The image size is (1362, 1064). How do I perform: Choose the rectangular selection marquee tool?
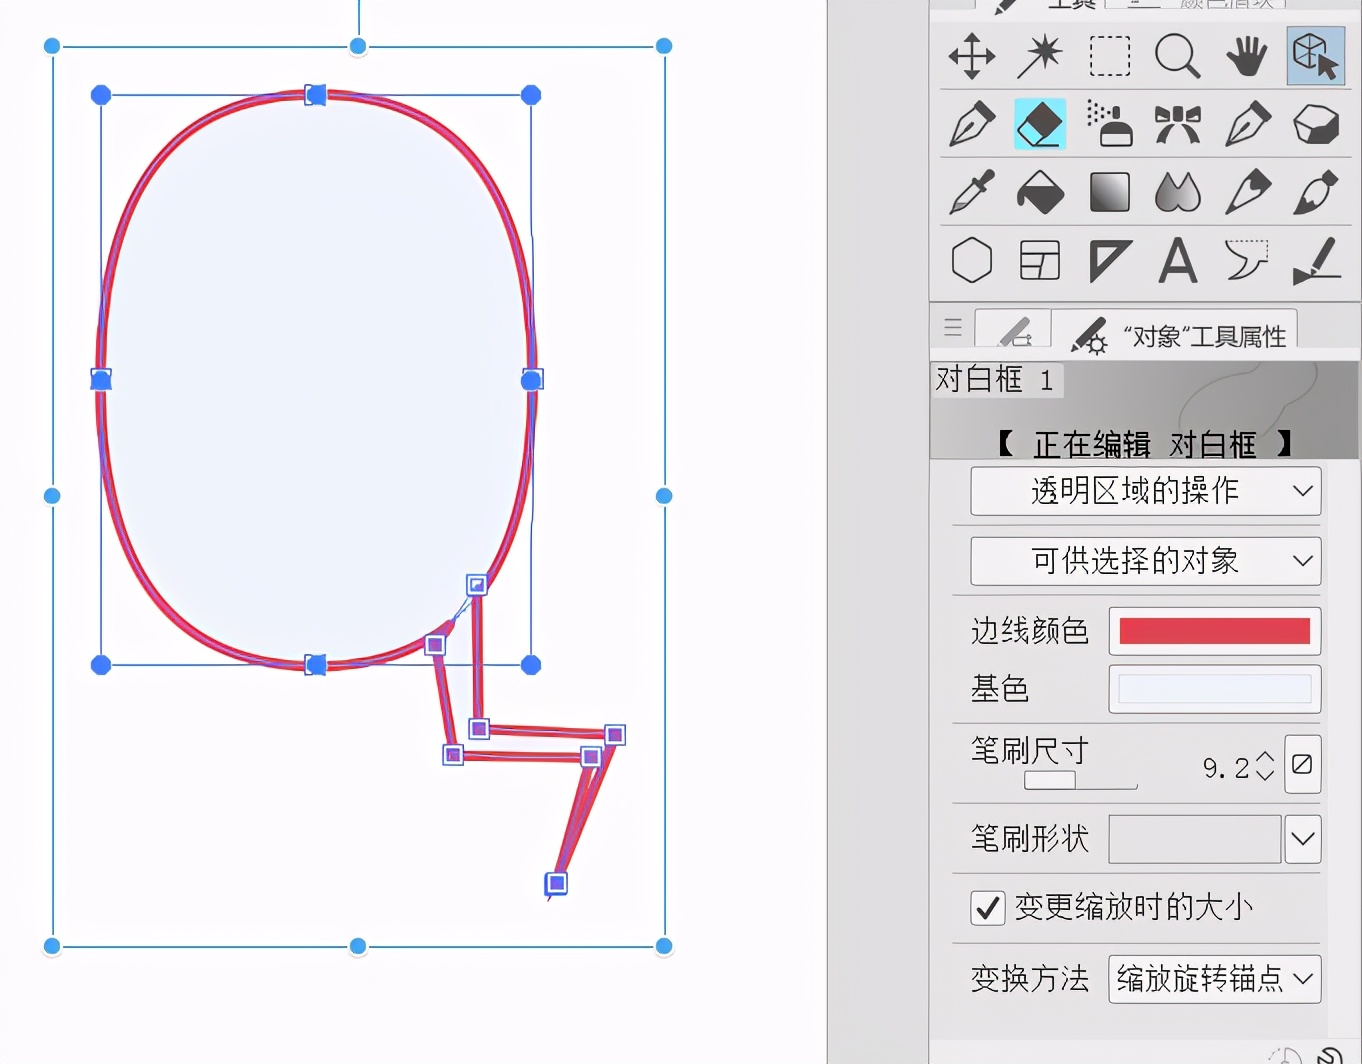1109,56
